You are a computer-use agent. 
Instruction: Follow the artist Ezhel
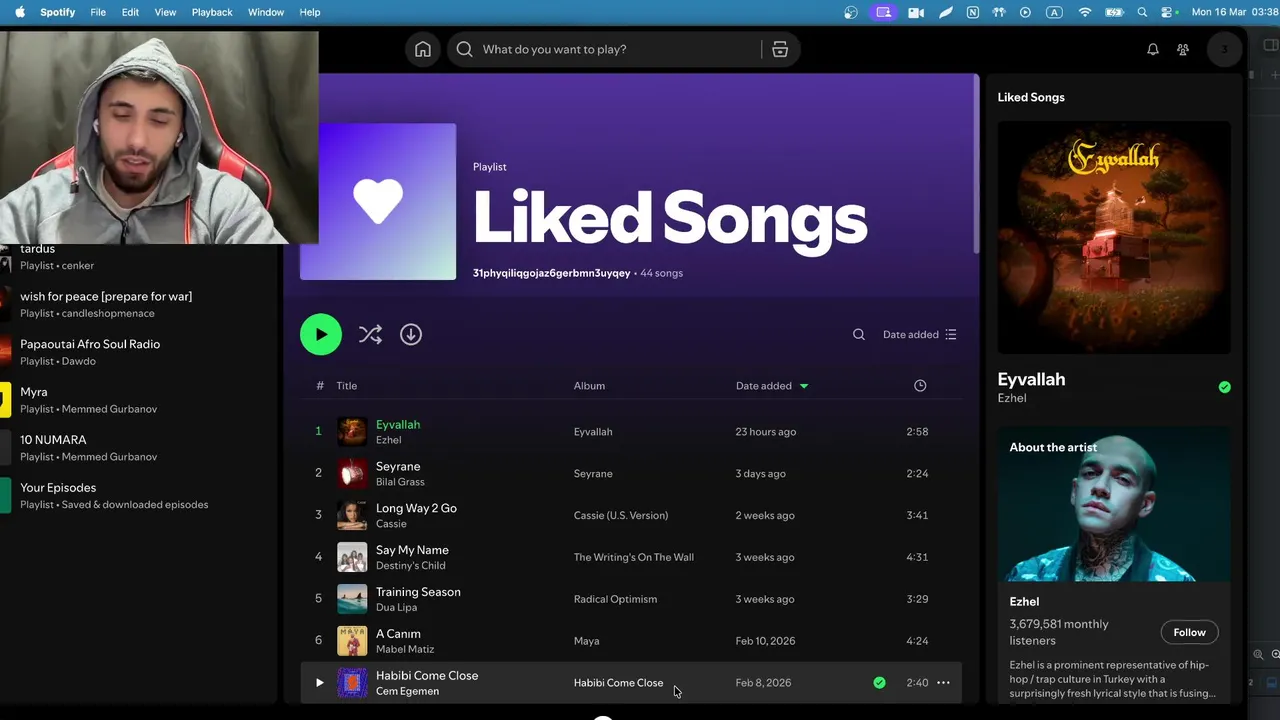[1189, 632]
